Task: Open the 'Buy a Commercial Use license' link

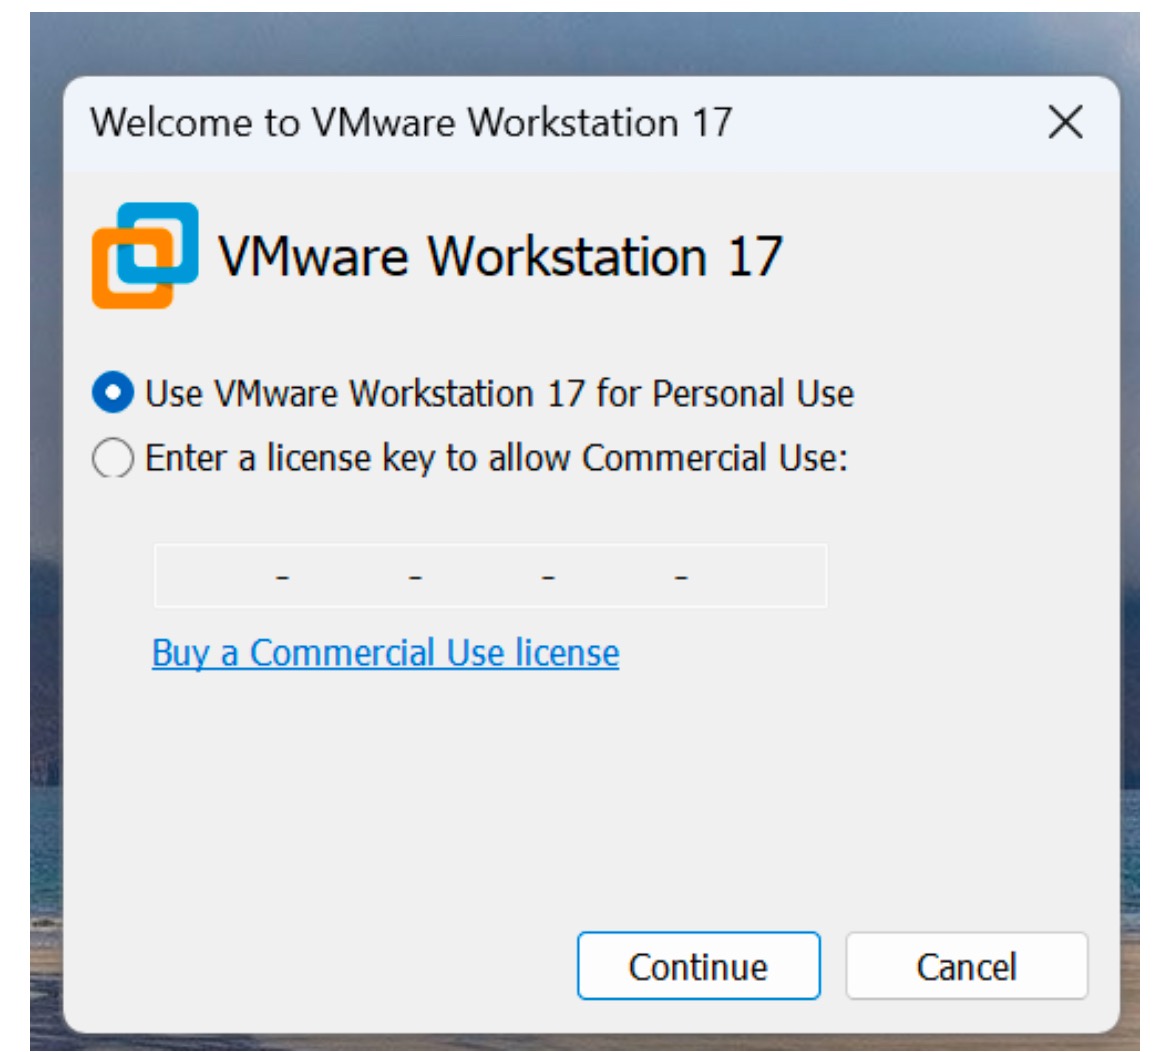Action: [x=385, y=653]
